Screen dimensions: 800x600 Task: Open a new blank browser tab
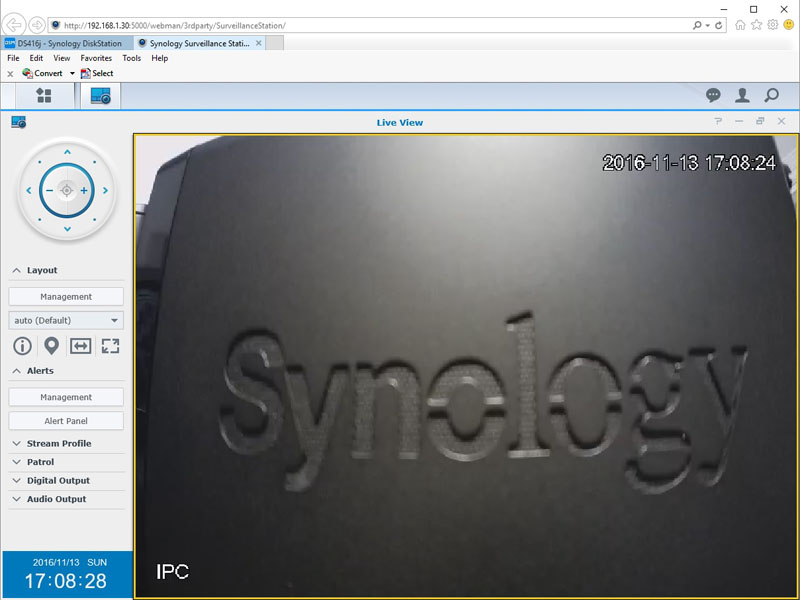[x=275, y=43]
